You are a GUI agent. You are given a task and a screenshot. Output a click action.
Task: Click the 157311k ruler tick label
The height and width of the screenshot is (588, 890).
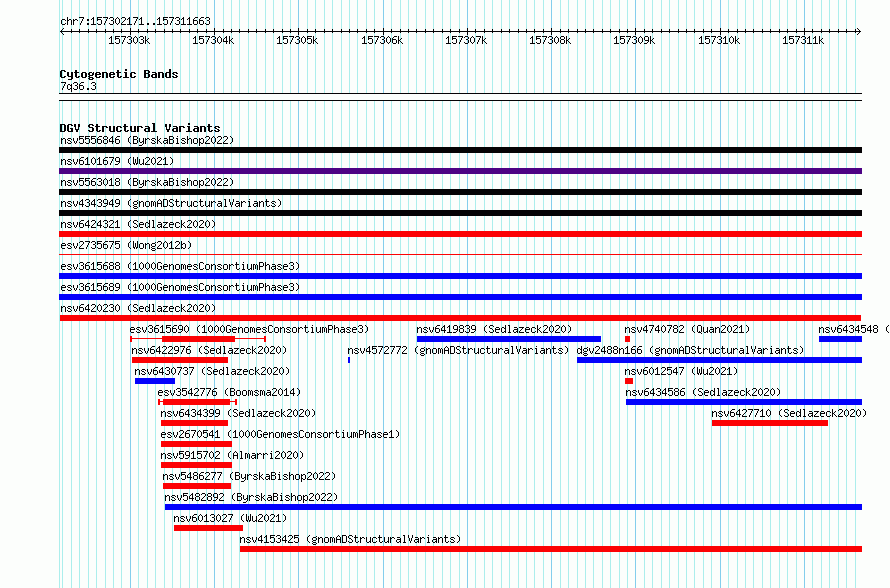pos(803,40)
